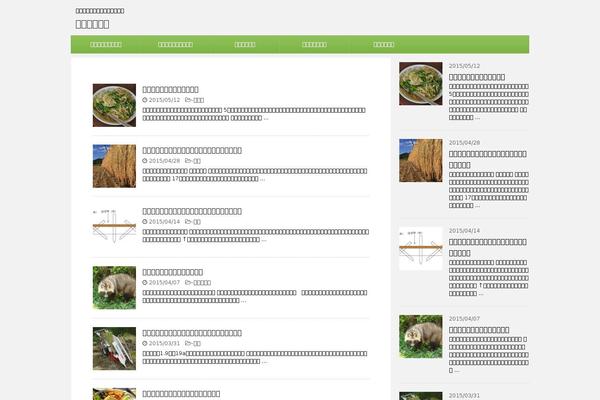Screen dimensions: 600x400
Task: Open the haystack thumbnail in the sidebar
Action: [421, 160]
